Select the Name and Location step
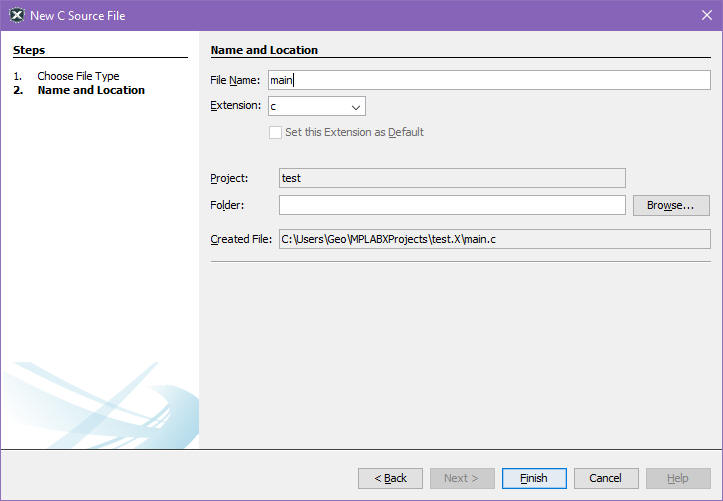 pos(91,90)
